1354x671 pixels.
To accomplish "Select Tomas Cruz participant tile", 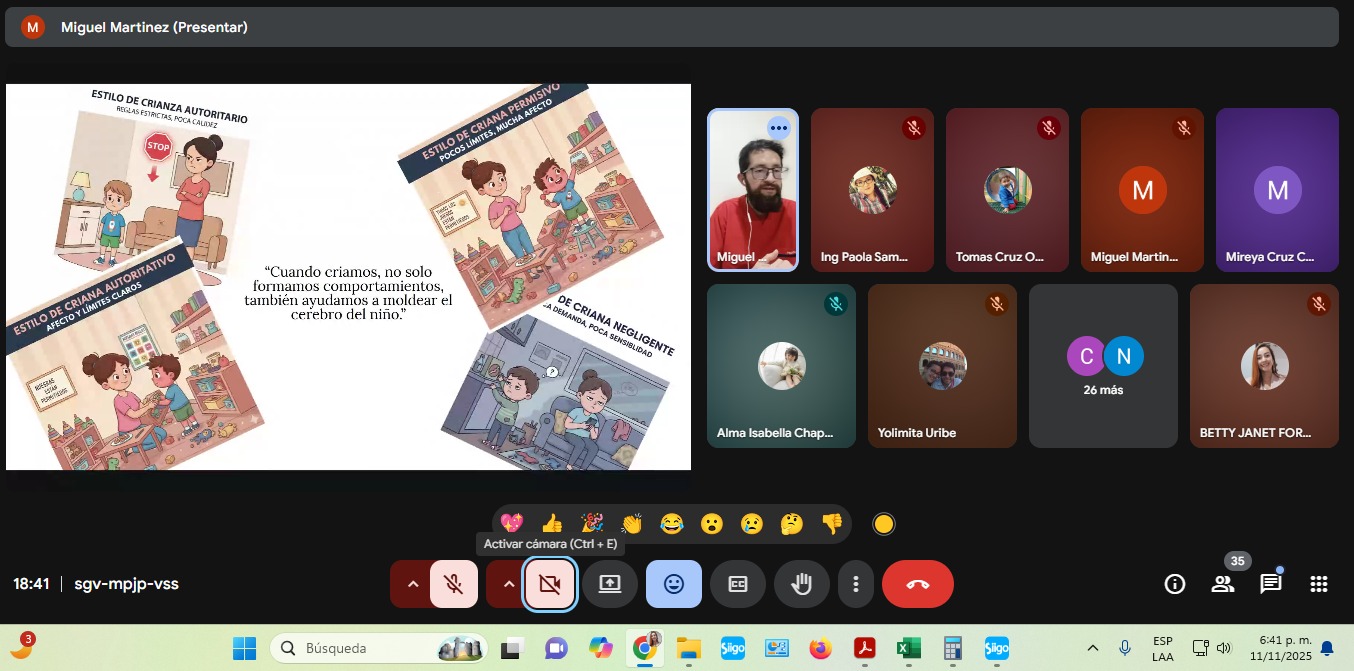I will (x=1007, y=190).
